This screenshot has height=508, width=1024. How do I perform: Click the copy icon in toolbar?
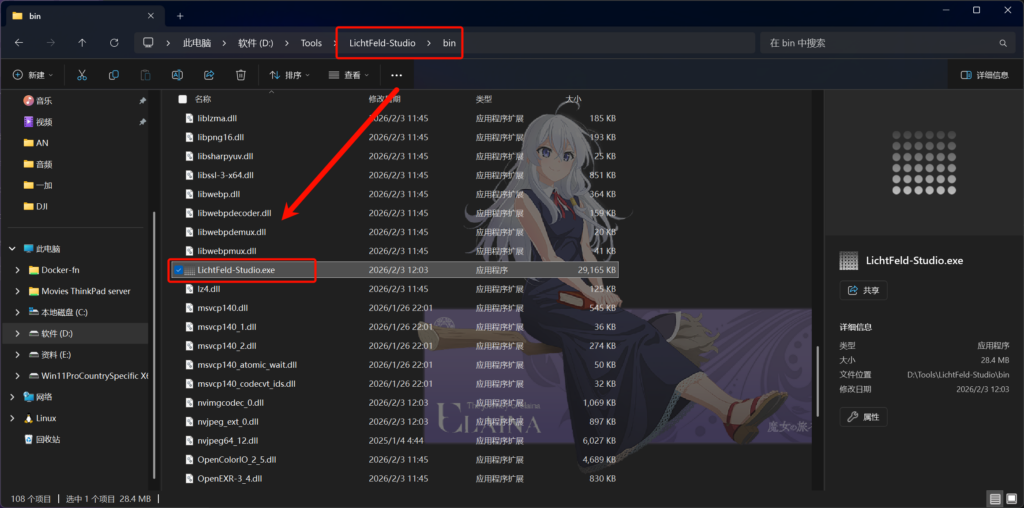tap(114, 75)
